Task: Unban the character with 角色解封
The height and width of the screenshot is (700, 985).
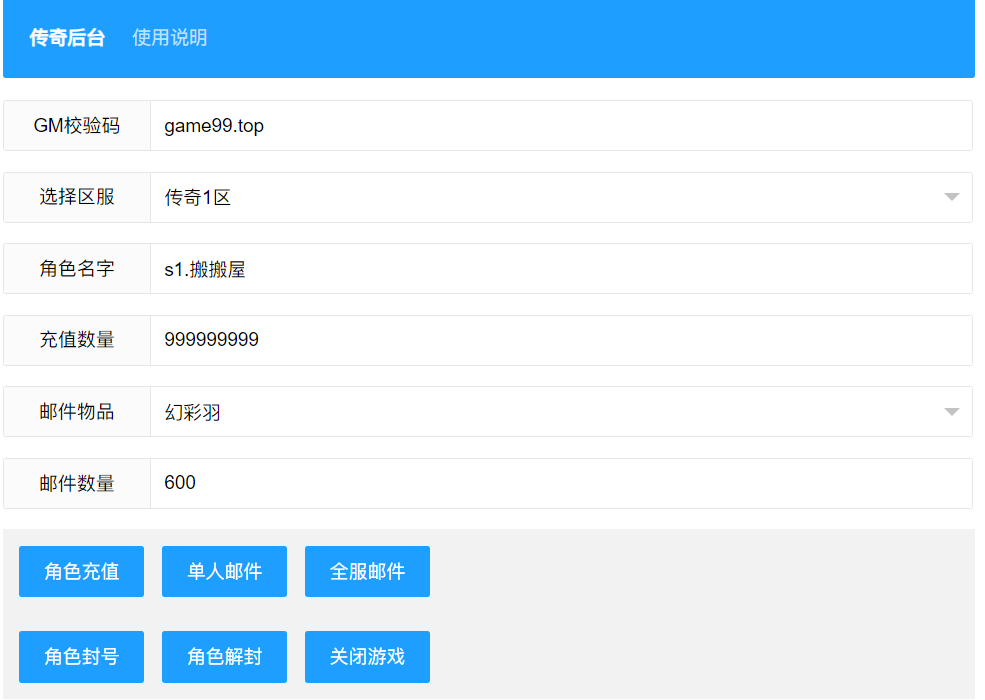Action: pos(224,657)
